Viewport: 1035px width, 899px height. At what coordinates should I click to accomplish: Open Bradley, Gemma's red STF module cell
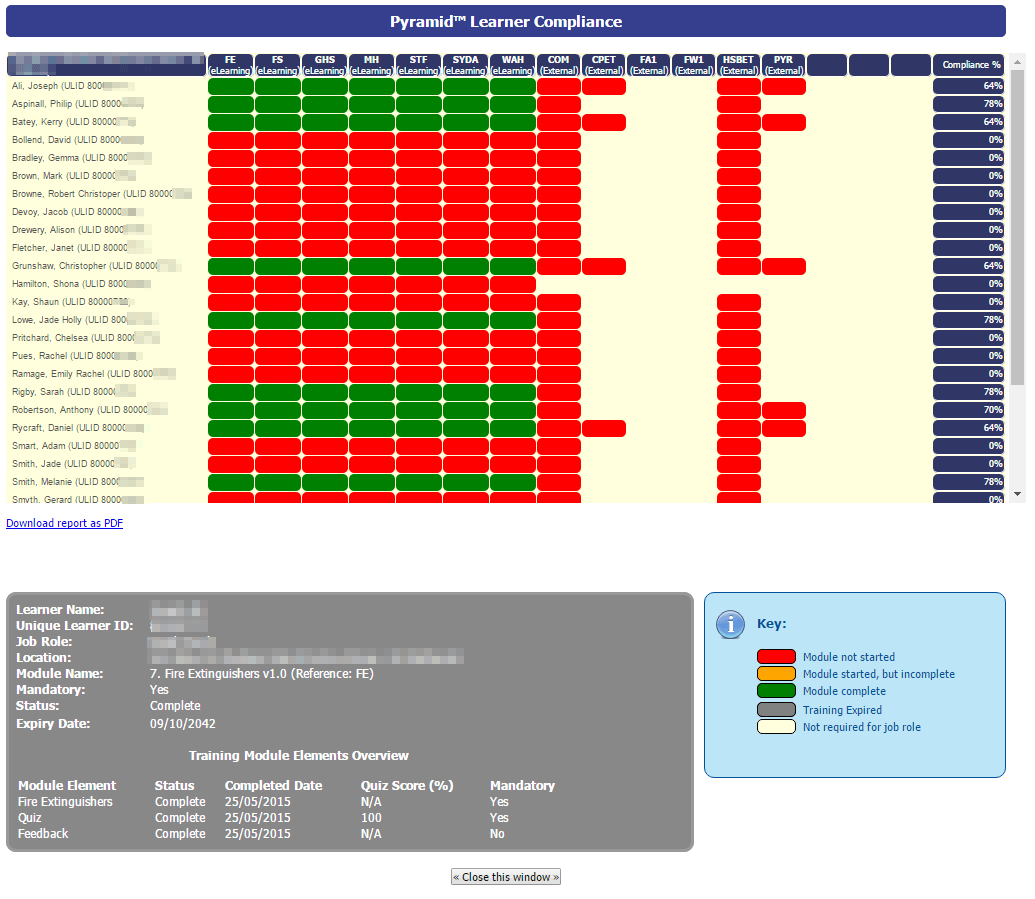(419, 158)
